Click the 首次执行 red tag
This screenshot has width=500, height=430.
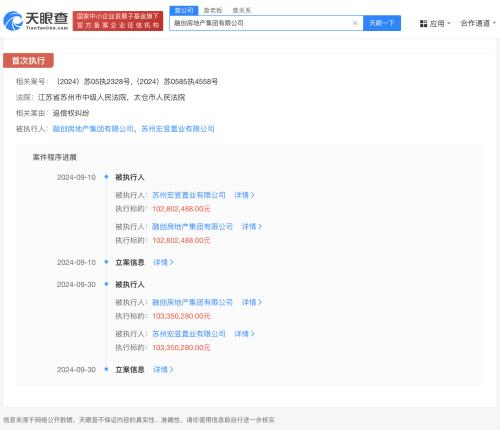(x=28, y=61)
